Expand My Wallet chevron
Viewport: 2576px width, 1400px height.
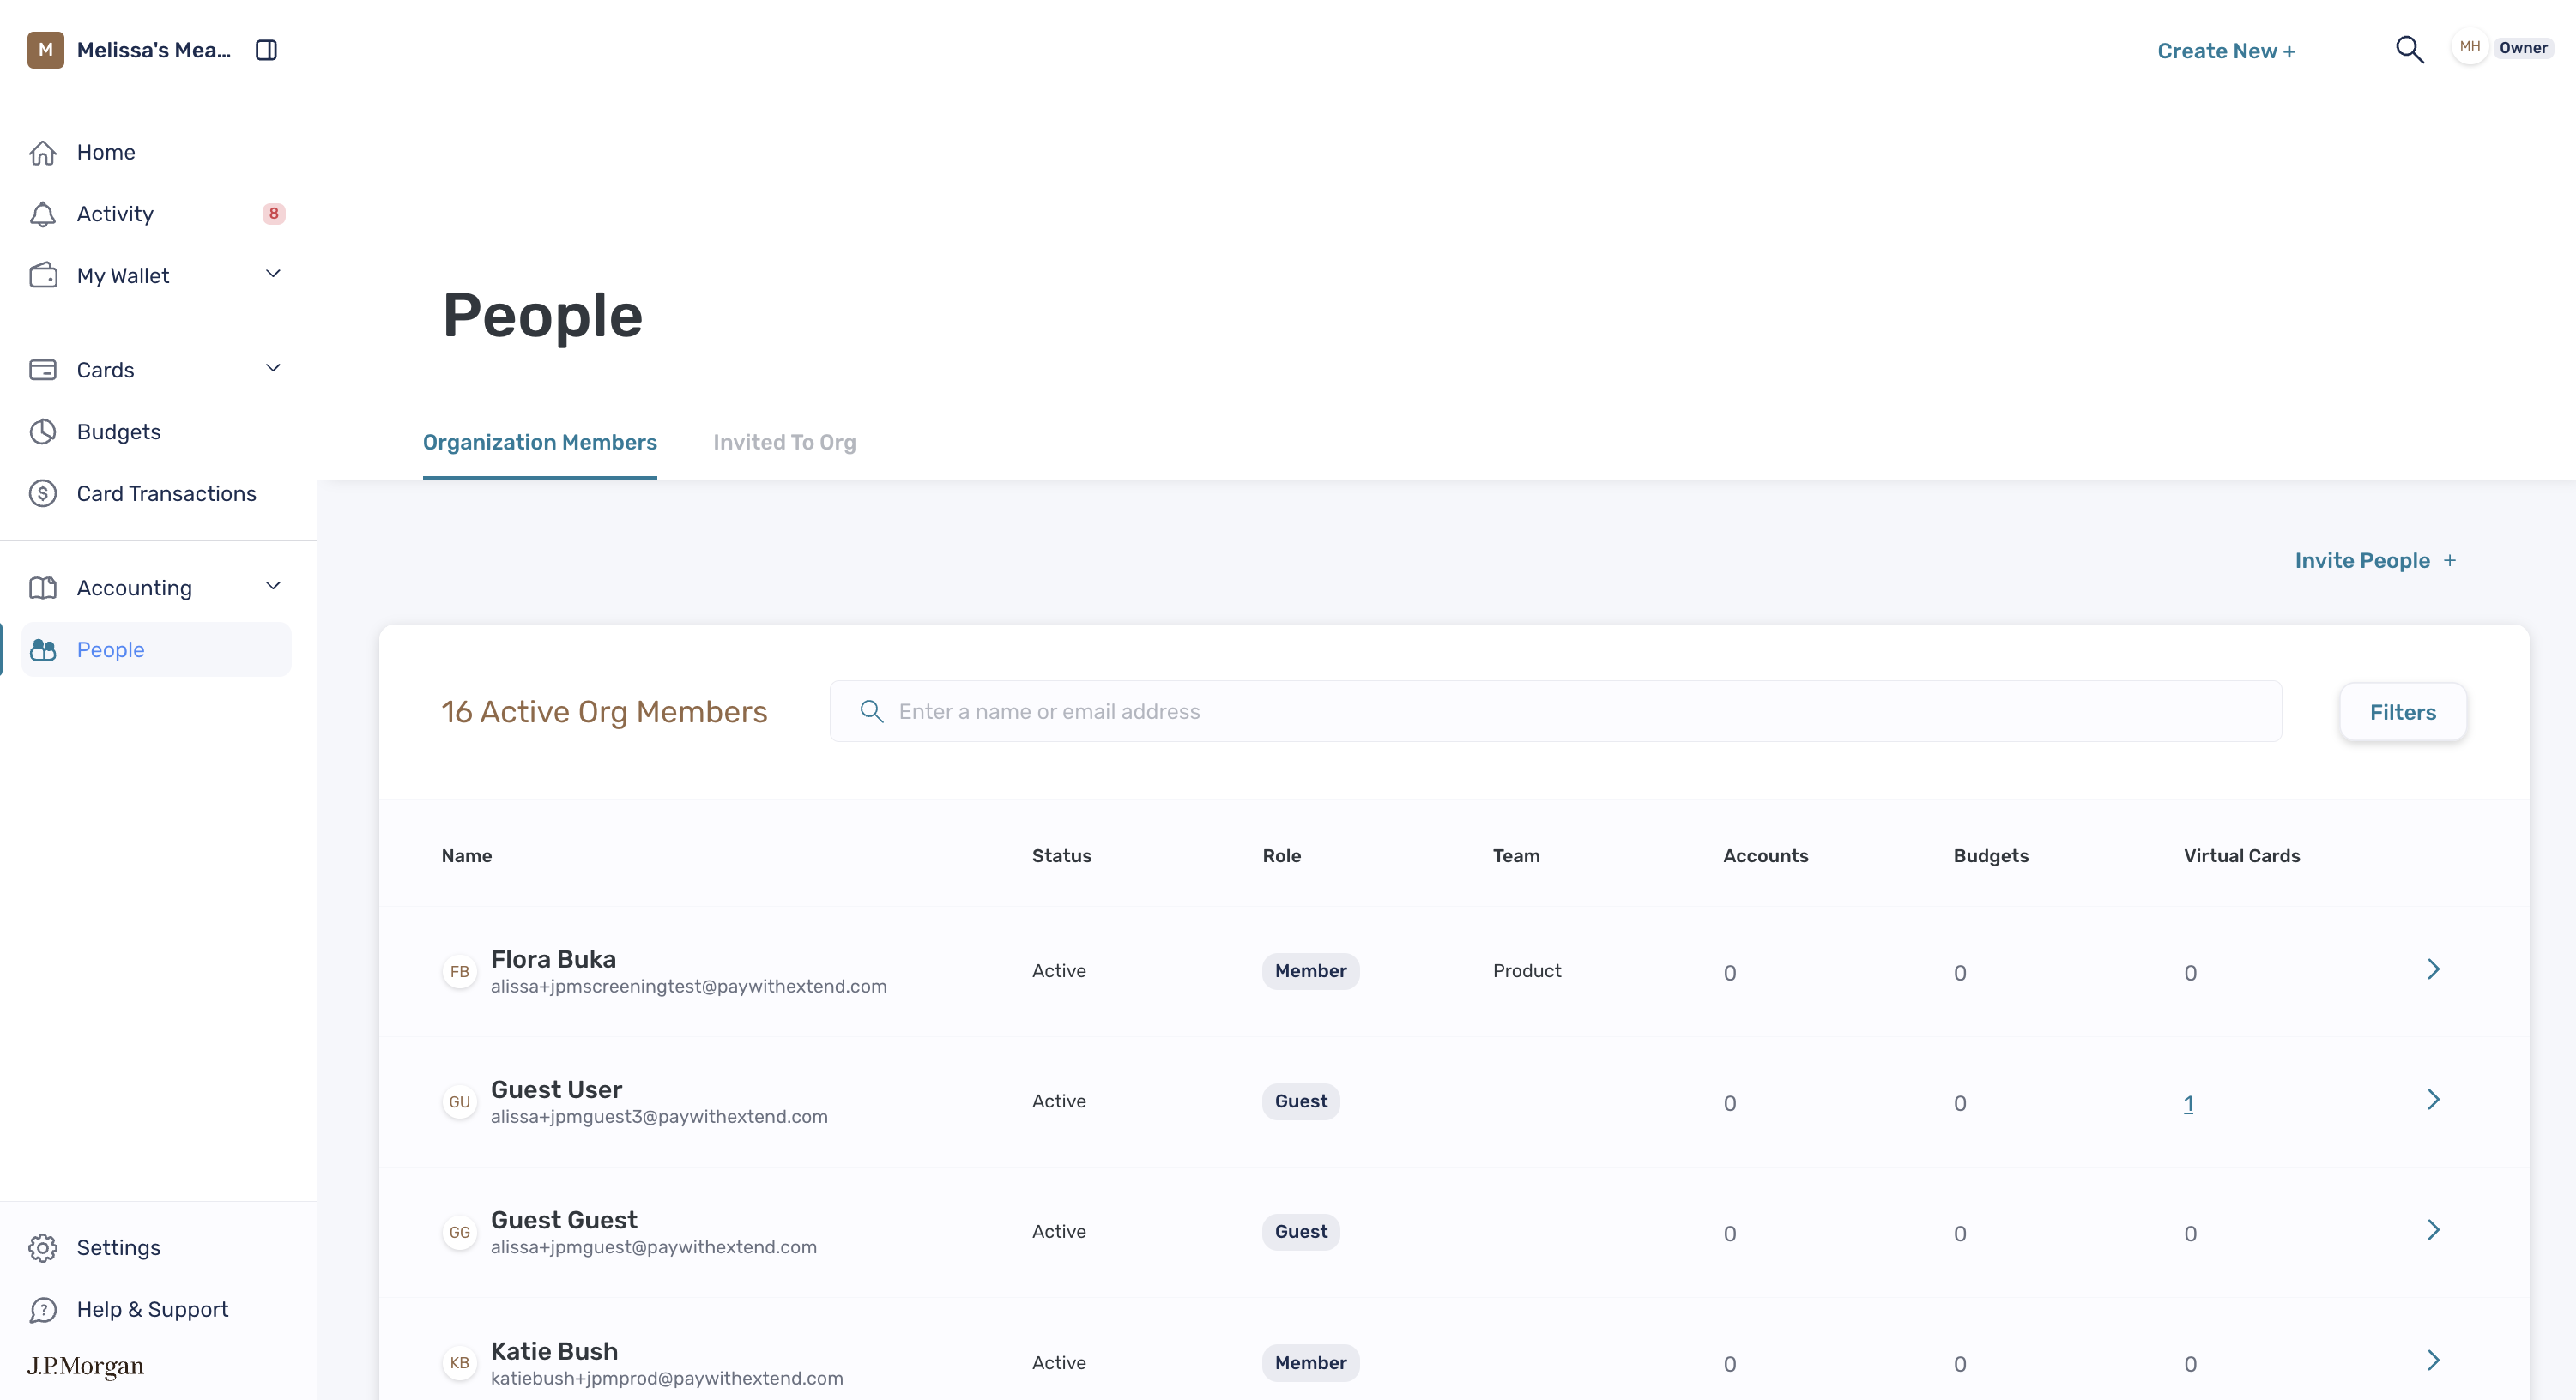(273, 274)
